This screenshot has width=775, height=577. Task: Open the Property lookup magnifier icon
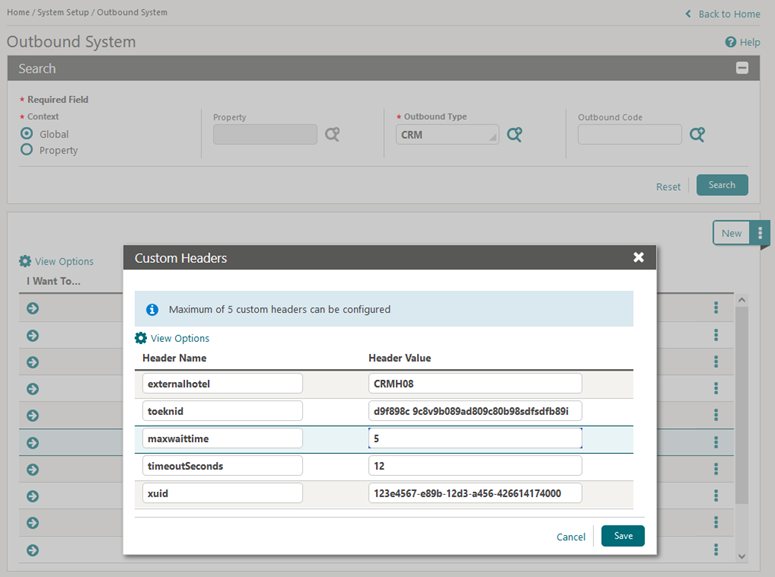(332, 134)
